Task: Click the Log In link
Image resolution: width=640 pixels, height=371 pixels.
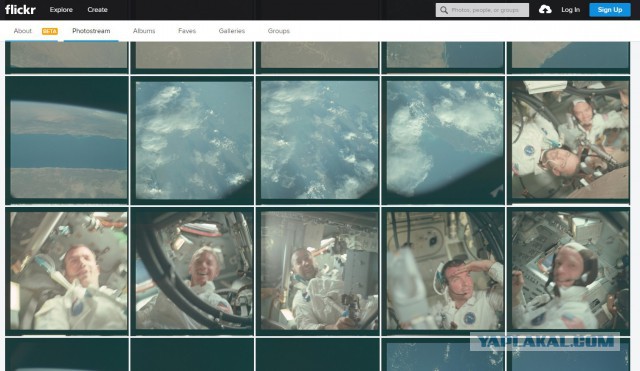Action: tap(570, 10)
